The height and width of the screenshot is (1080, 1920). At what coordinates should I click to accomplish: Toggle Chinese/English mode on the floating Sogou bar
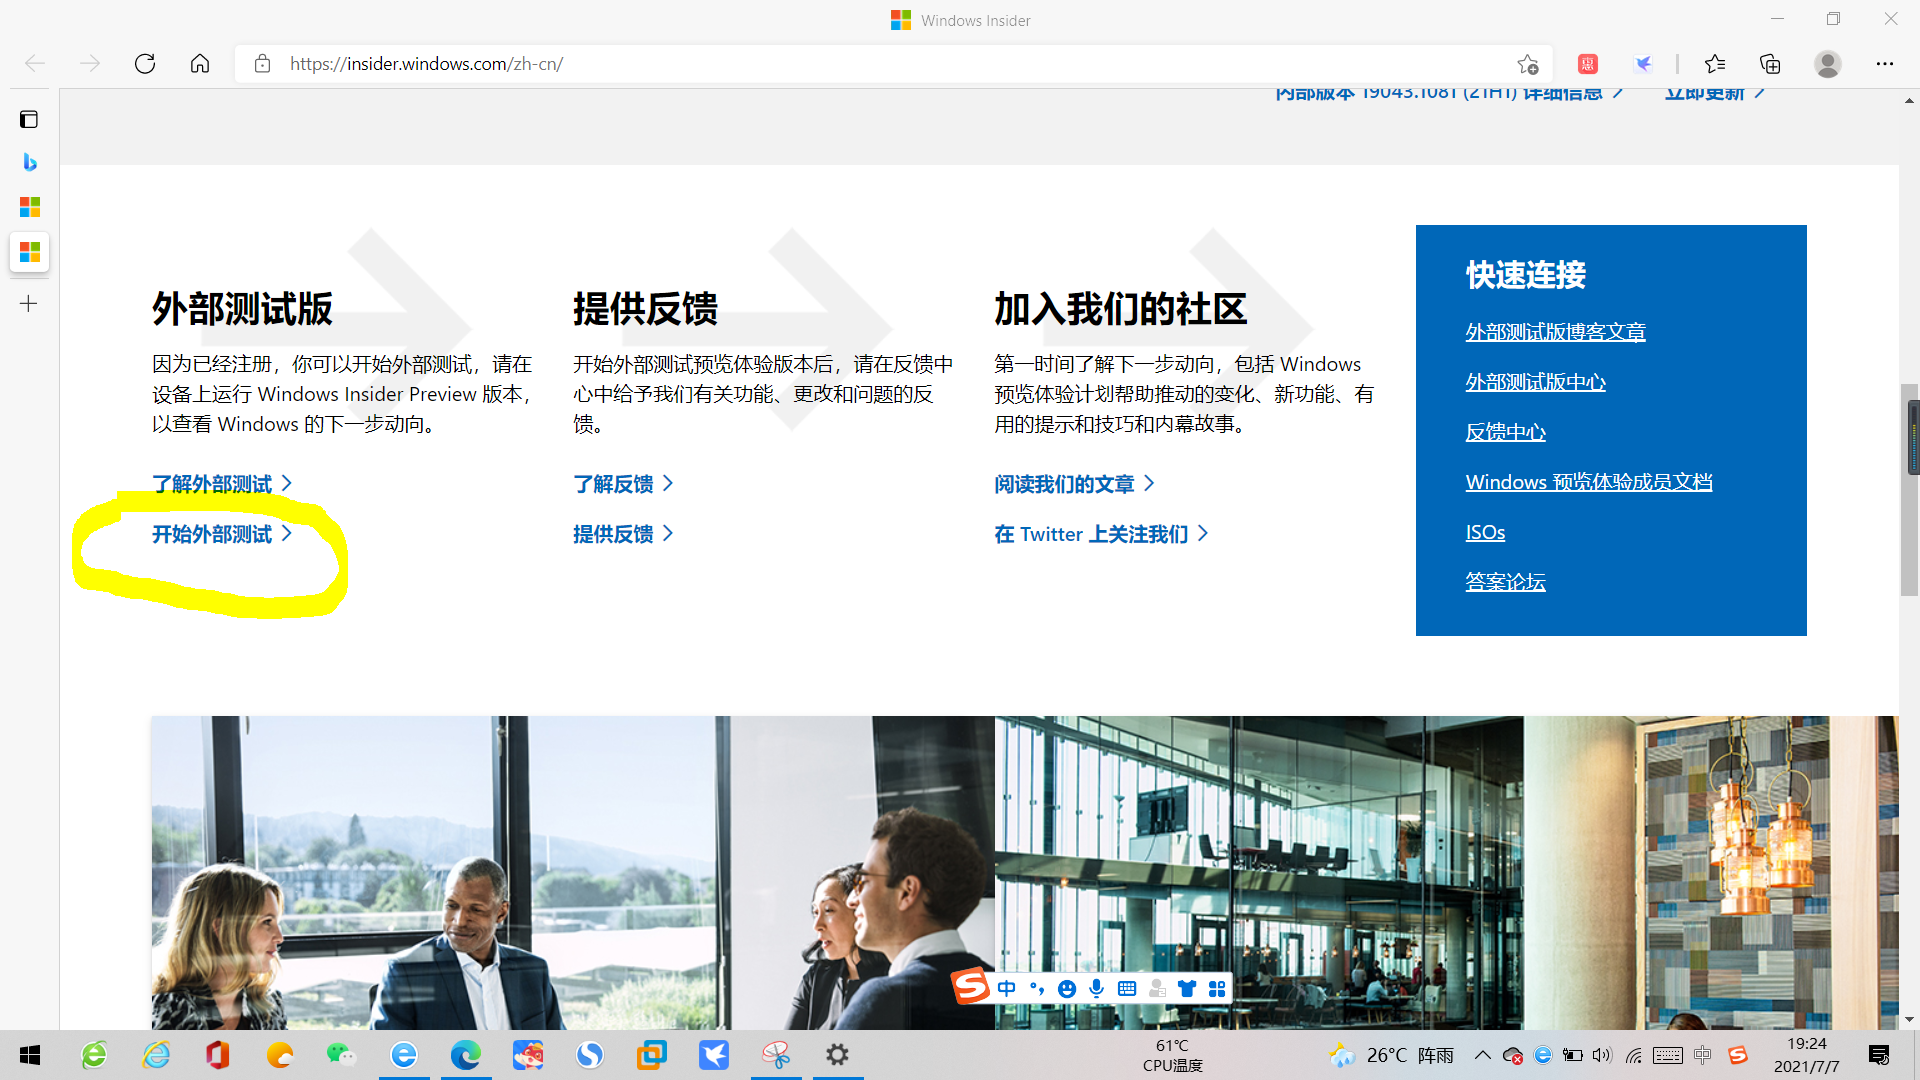tap(1006, 988)
